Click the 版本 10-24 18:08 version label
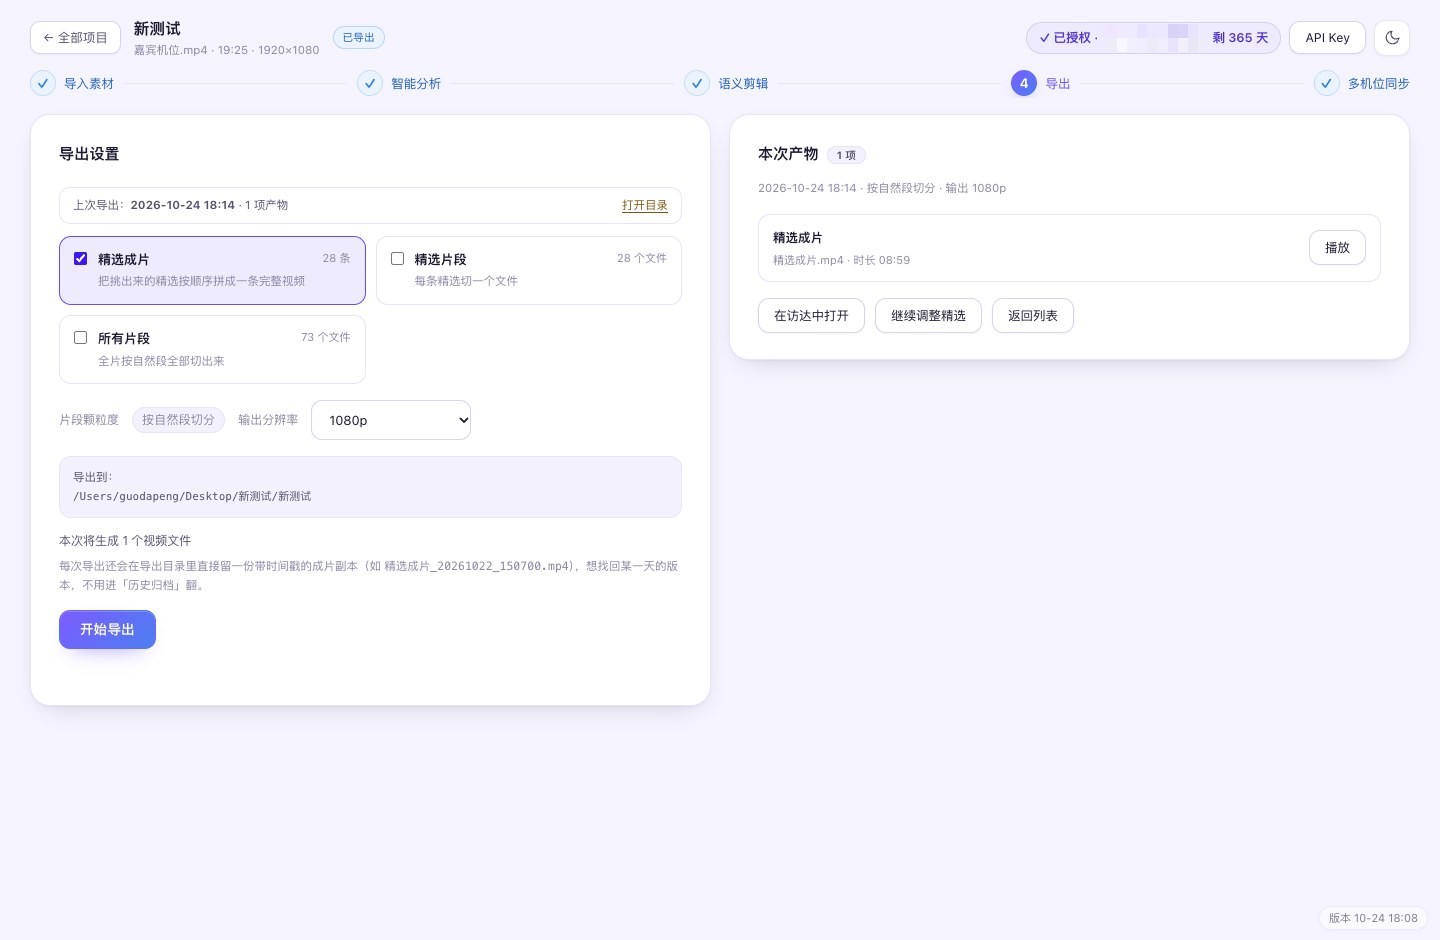Viewport: 1440px width, 940px height. pos(1373,918)
